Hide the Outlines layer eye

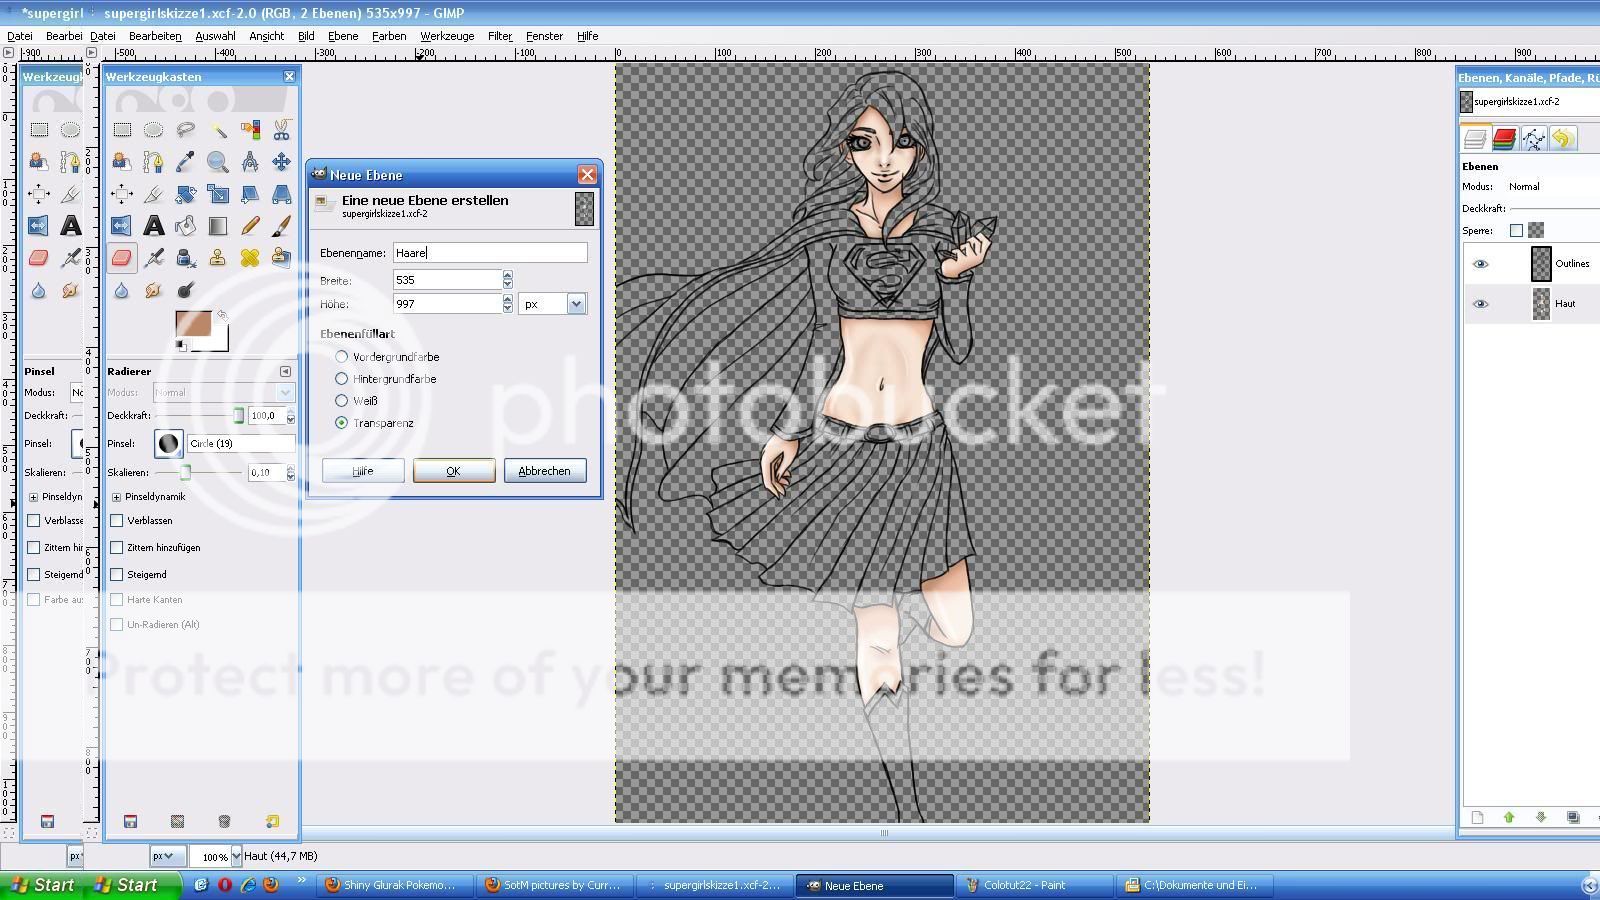(1481, 264)
